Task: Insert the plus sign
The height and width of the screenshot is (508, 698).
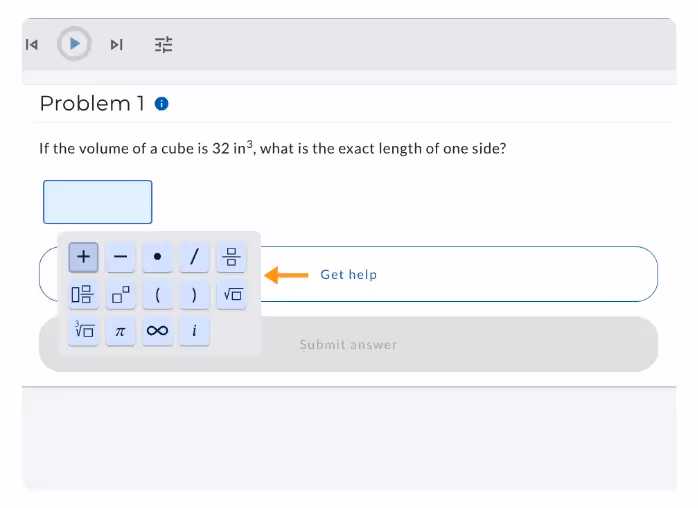Action: click(x=83, y=257)
